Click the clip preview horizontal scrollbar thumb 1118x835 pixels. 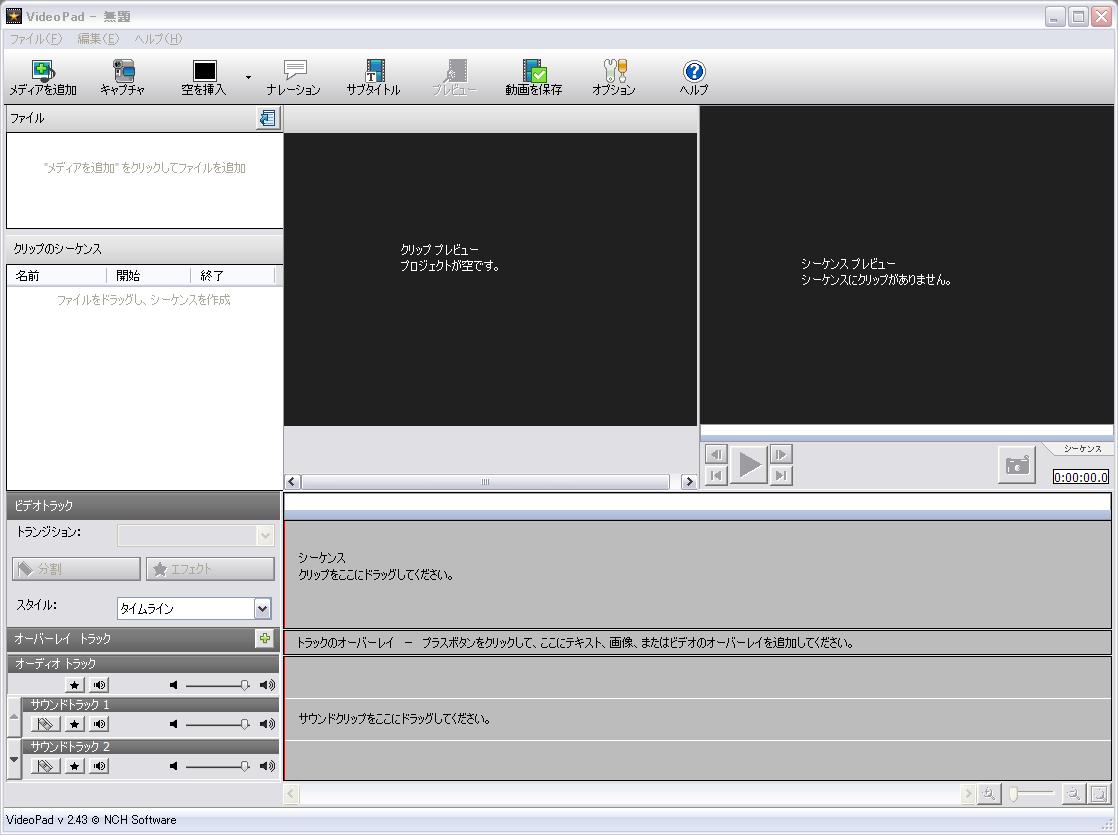[486, 482]
